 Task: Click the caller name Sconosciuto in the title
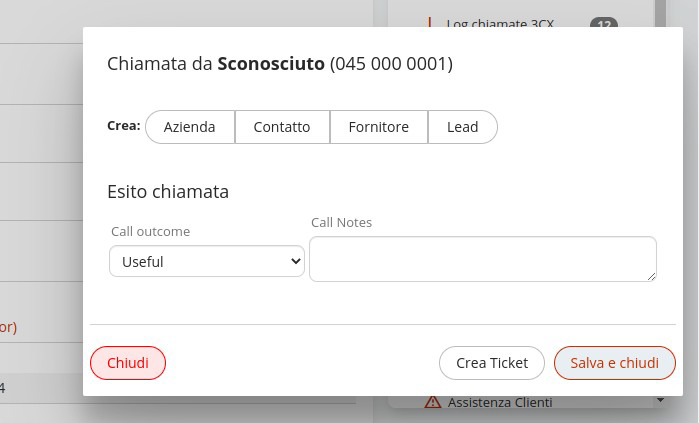click(271, 64)
